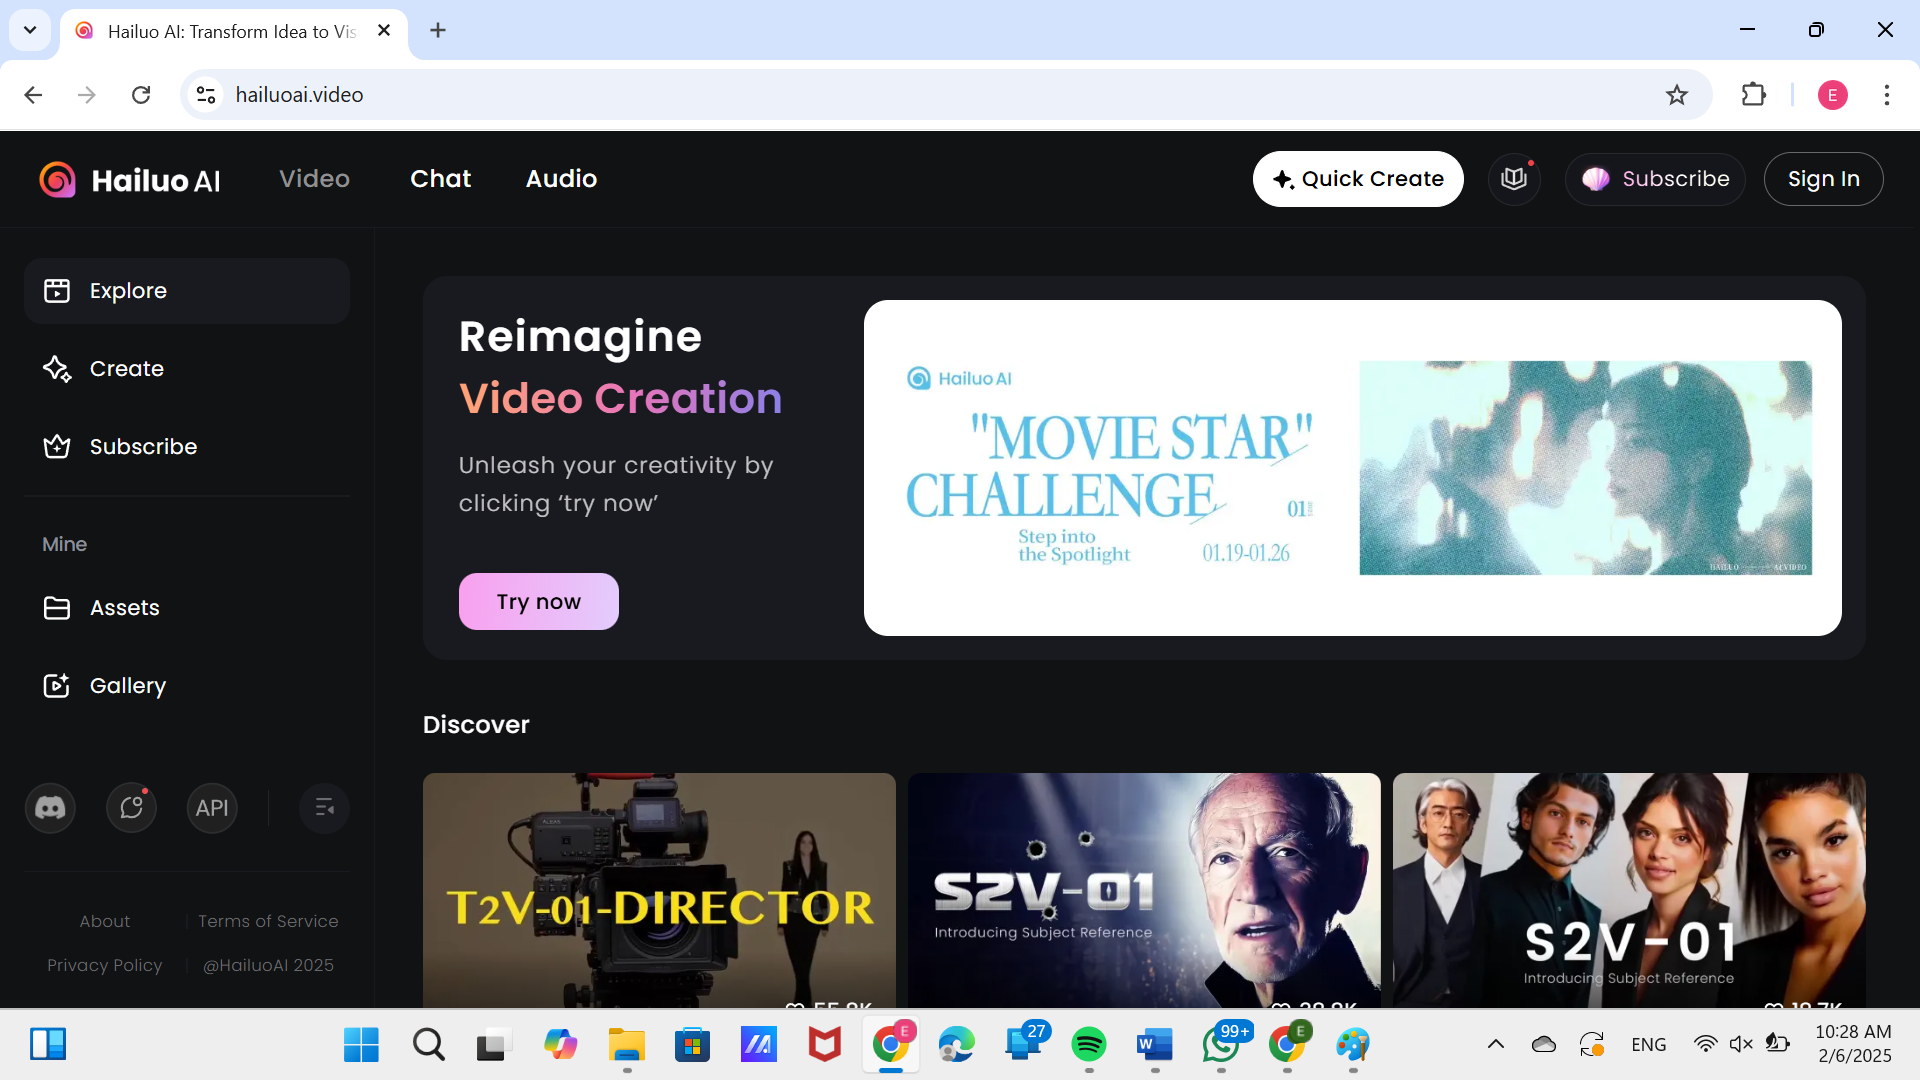The width and height of the screenshot is (1920, 1080).
Task: Open Microsoft Store from the taskbar
Action: [x=692, y=1045]
